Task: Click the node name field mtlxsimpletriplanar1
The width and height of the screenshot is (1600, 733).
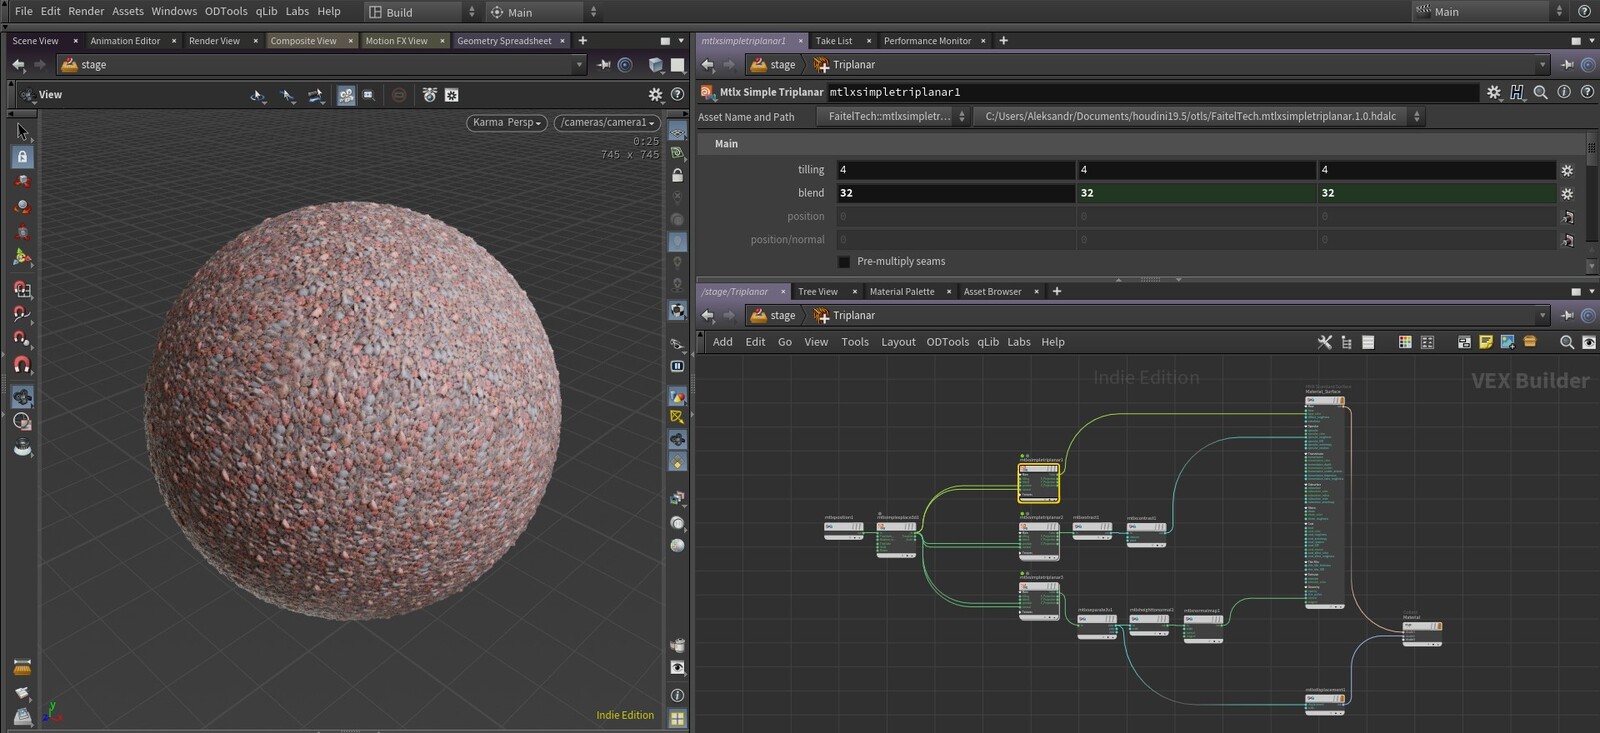Action: [1153, 92]
